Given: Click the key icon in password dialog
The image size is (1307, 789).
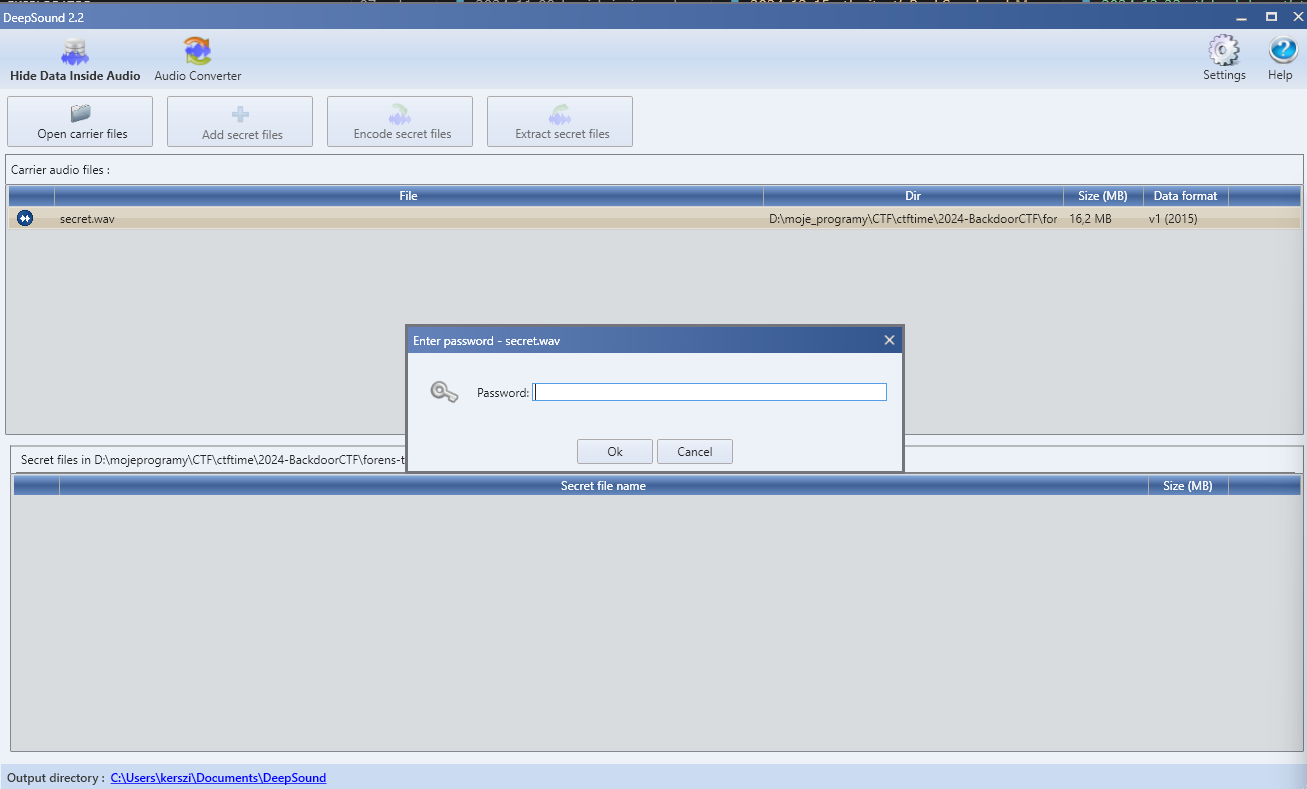Looking at the screenshot, I should pos(444,392).
